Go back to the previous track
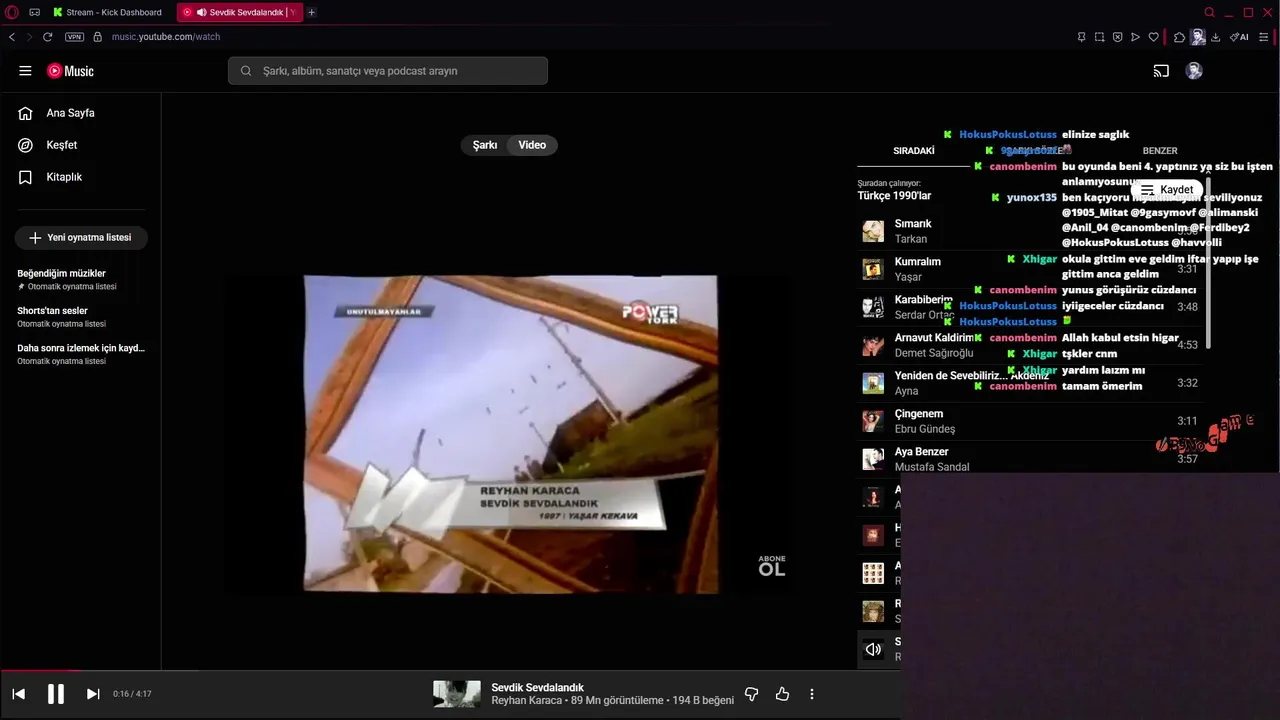Screen dimensions: 1280x720 pos(18,694)
